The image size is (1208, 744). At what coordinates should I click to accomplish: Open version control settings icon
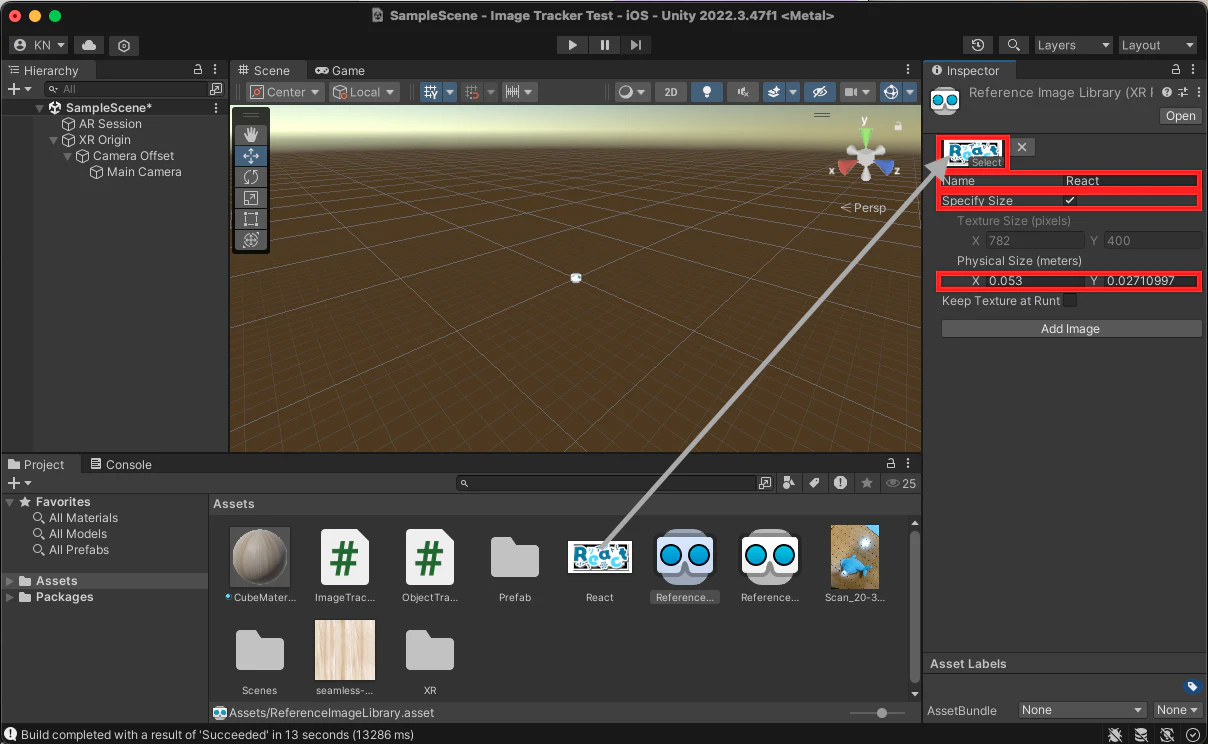coord(124,45)
